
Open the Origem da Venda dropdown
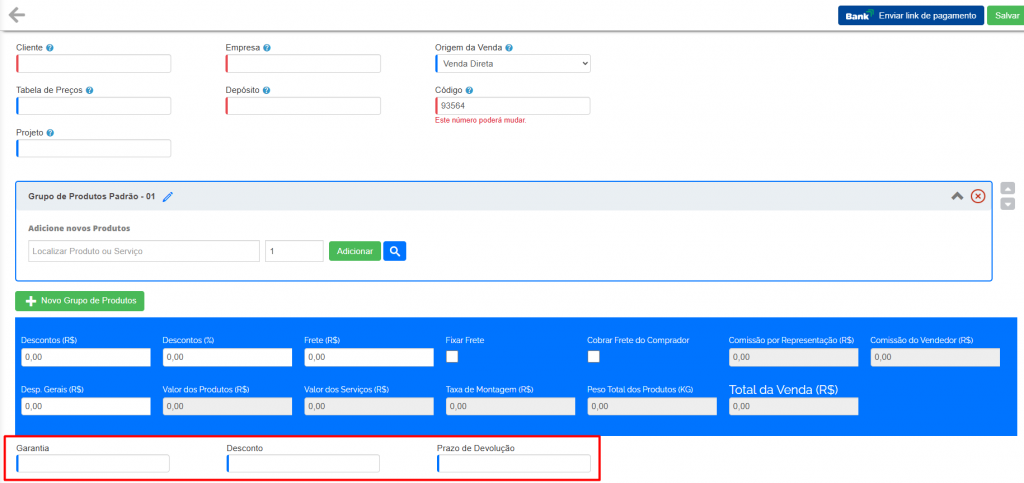click(x=513, y=64)
